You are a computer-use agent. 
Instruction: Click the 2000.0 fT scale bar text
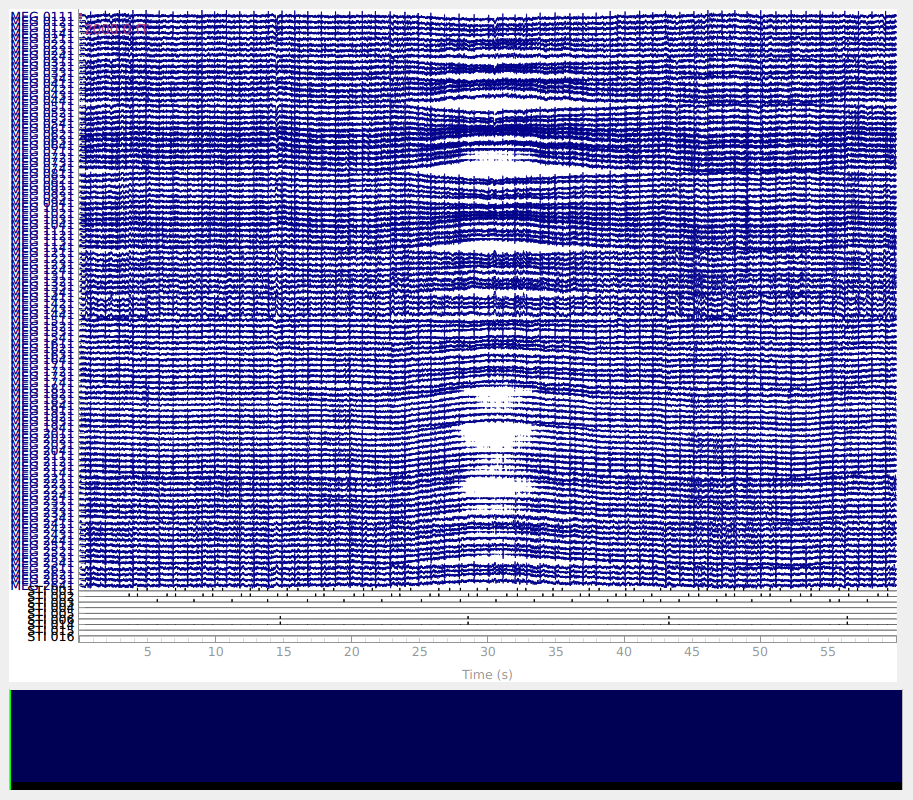(116, 29)
